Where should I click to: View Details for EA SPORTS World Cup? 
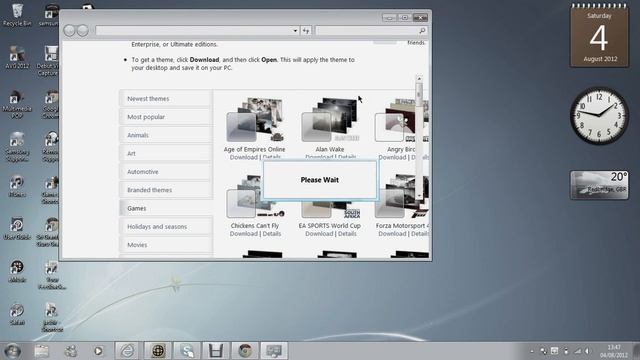tap(347, 234)
